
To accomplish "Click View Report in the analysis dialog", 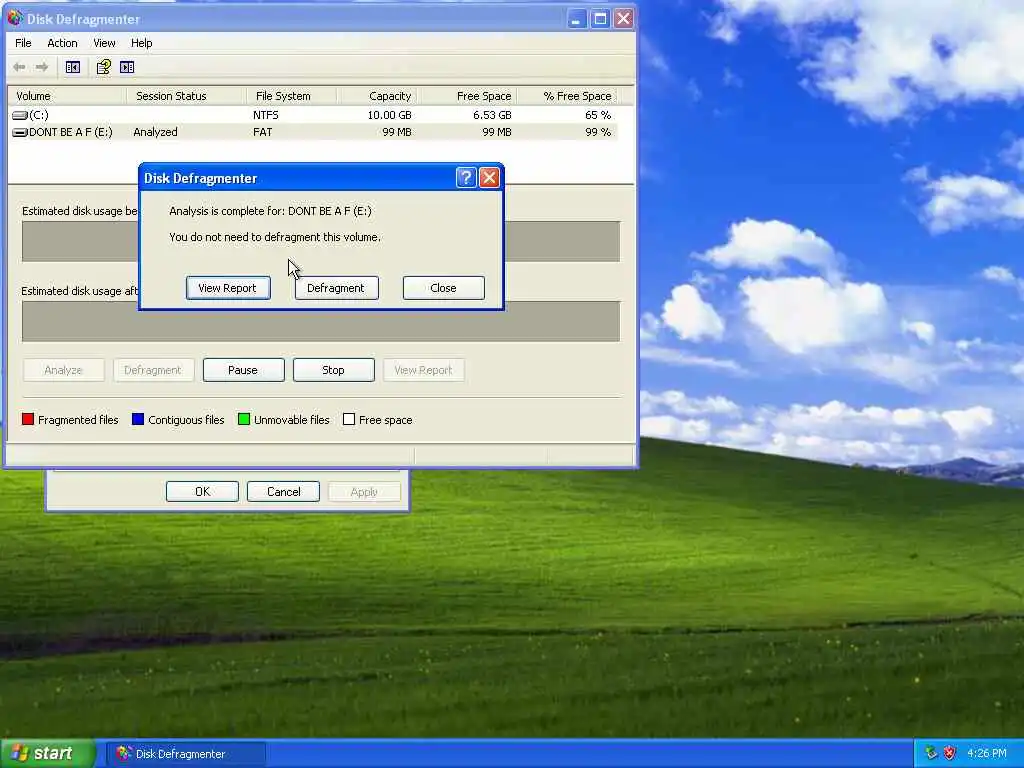I will [228, 288].
